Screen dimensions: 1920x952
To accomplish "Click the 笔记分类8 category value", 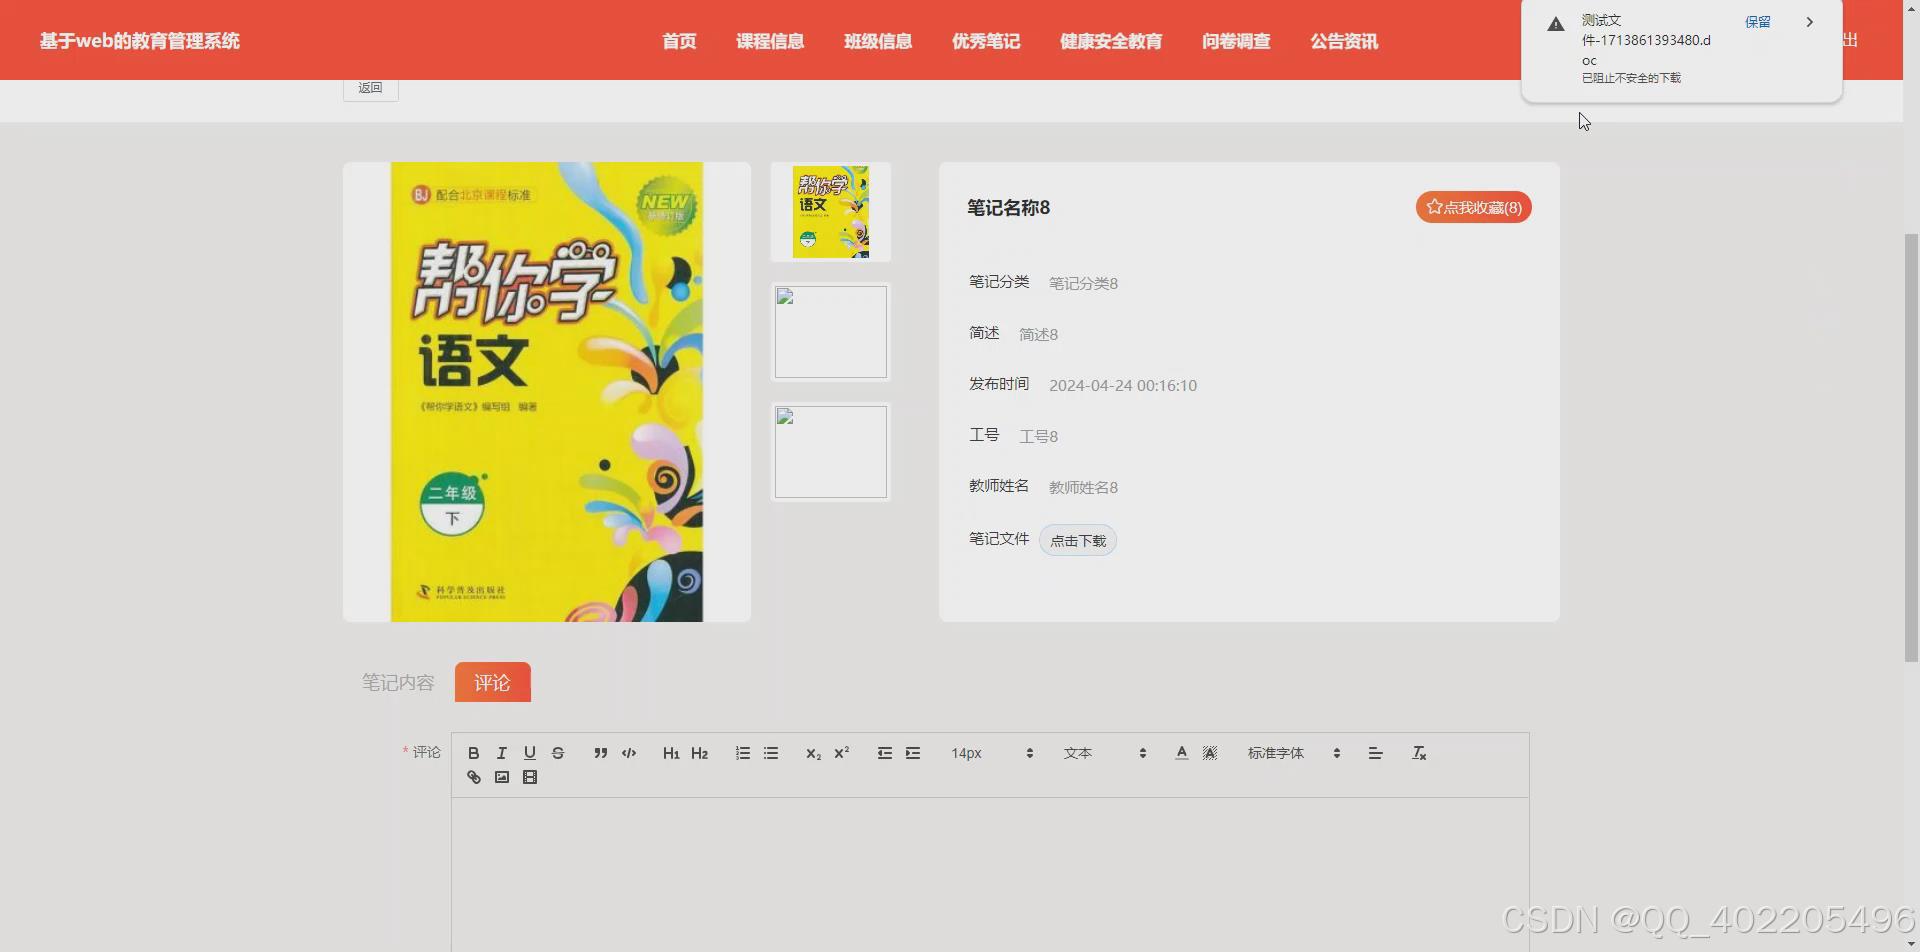I will (1083, 283).
